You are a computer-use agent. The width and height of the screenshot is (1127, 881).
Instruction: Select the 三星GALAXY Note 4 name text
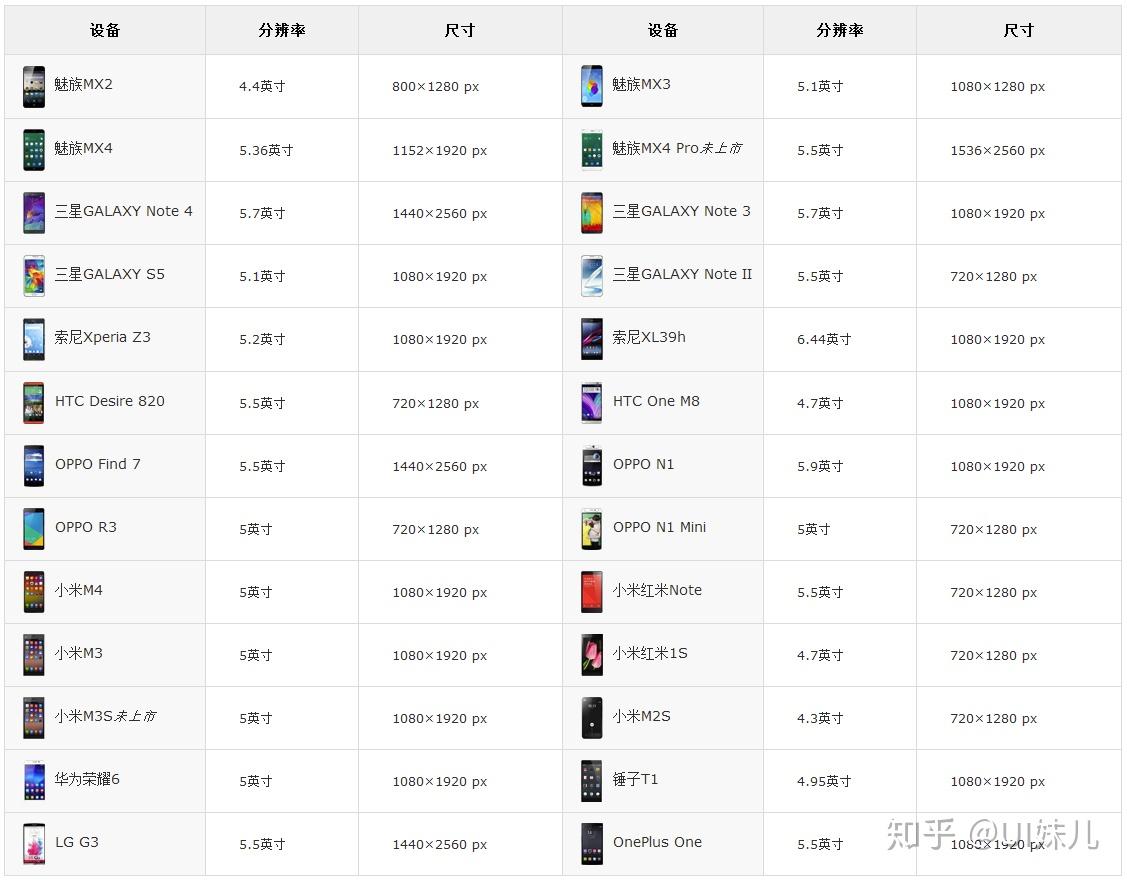(124, 211)
